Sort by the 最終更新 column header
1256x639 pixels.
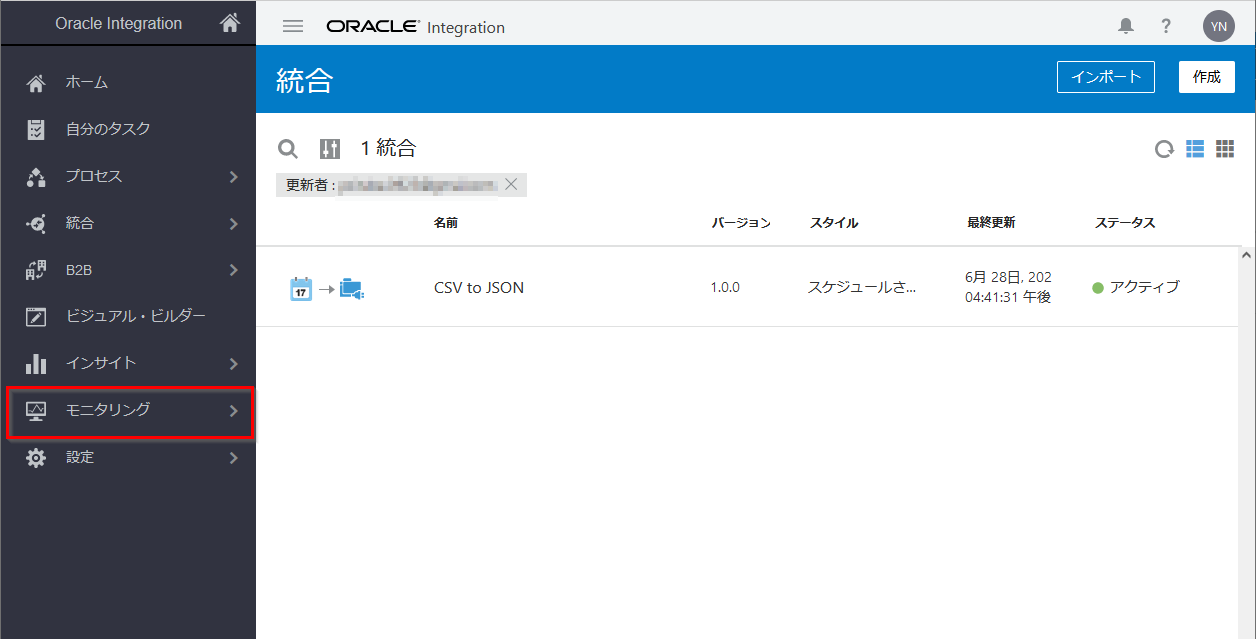click(991, 223)
